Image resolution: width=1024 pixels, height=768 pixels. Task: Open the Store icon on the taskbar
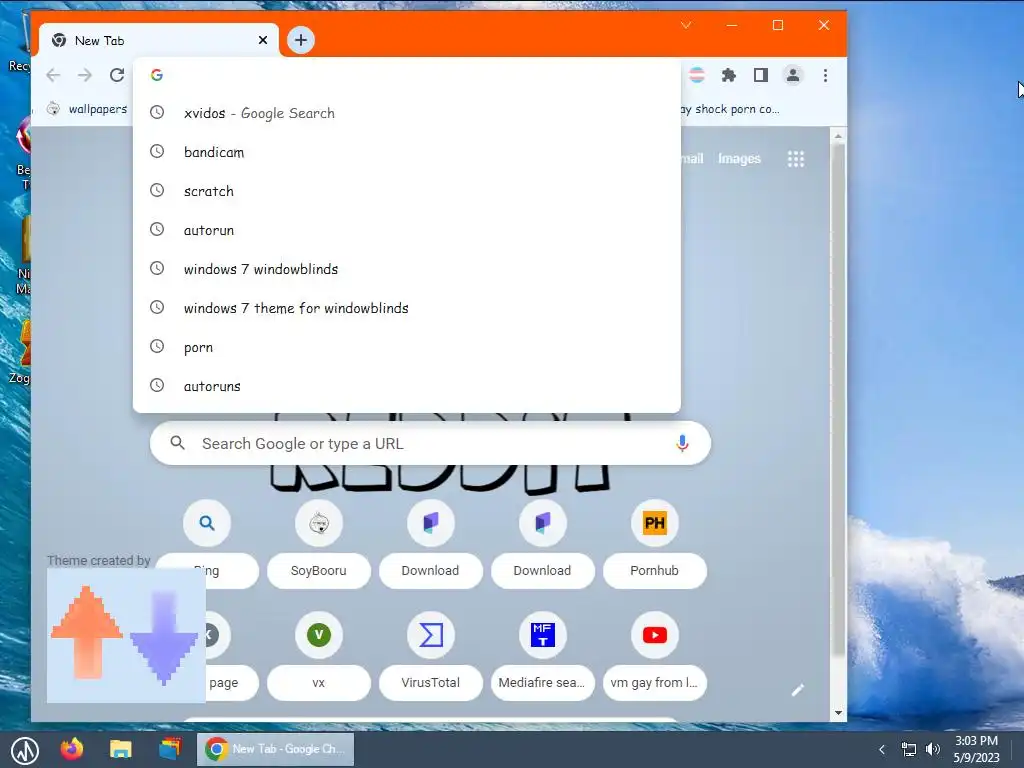170,749
